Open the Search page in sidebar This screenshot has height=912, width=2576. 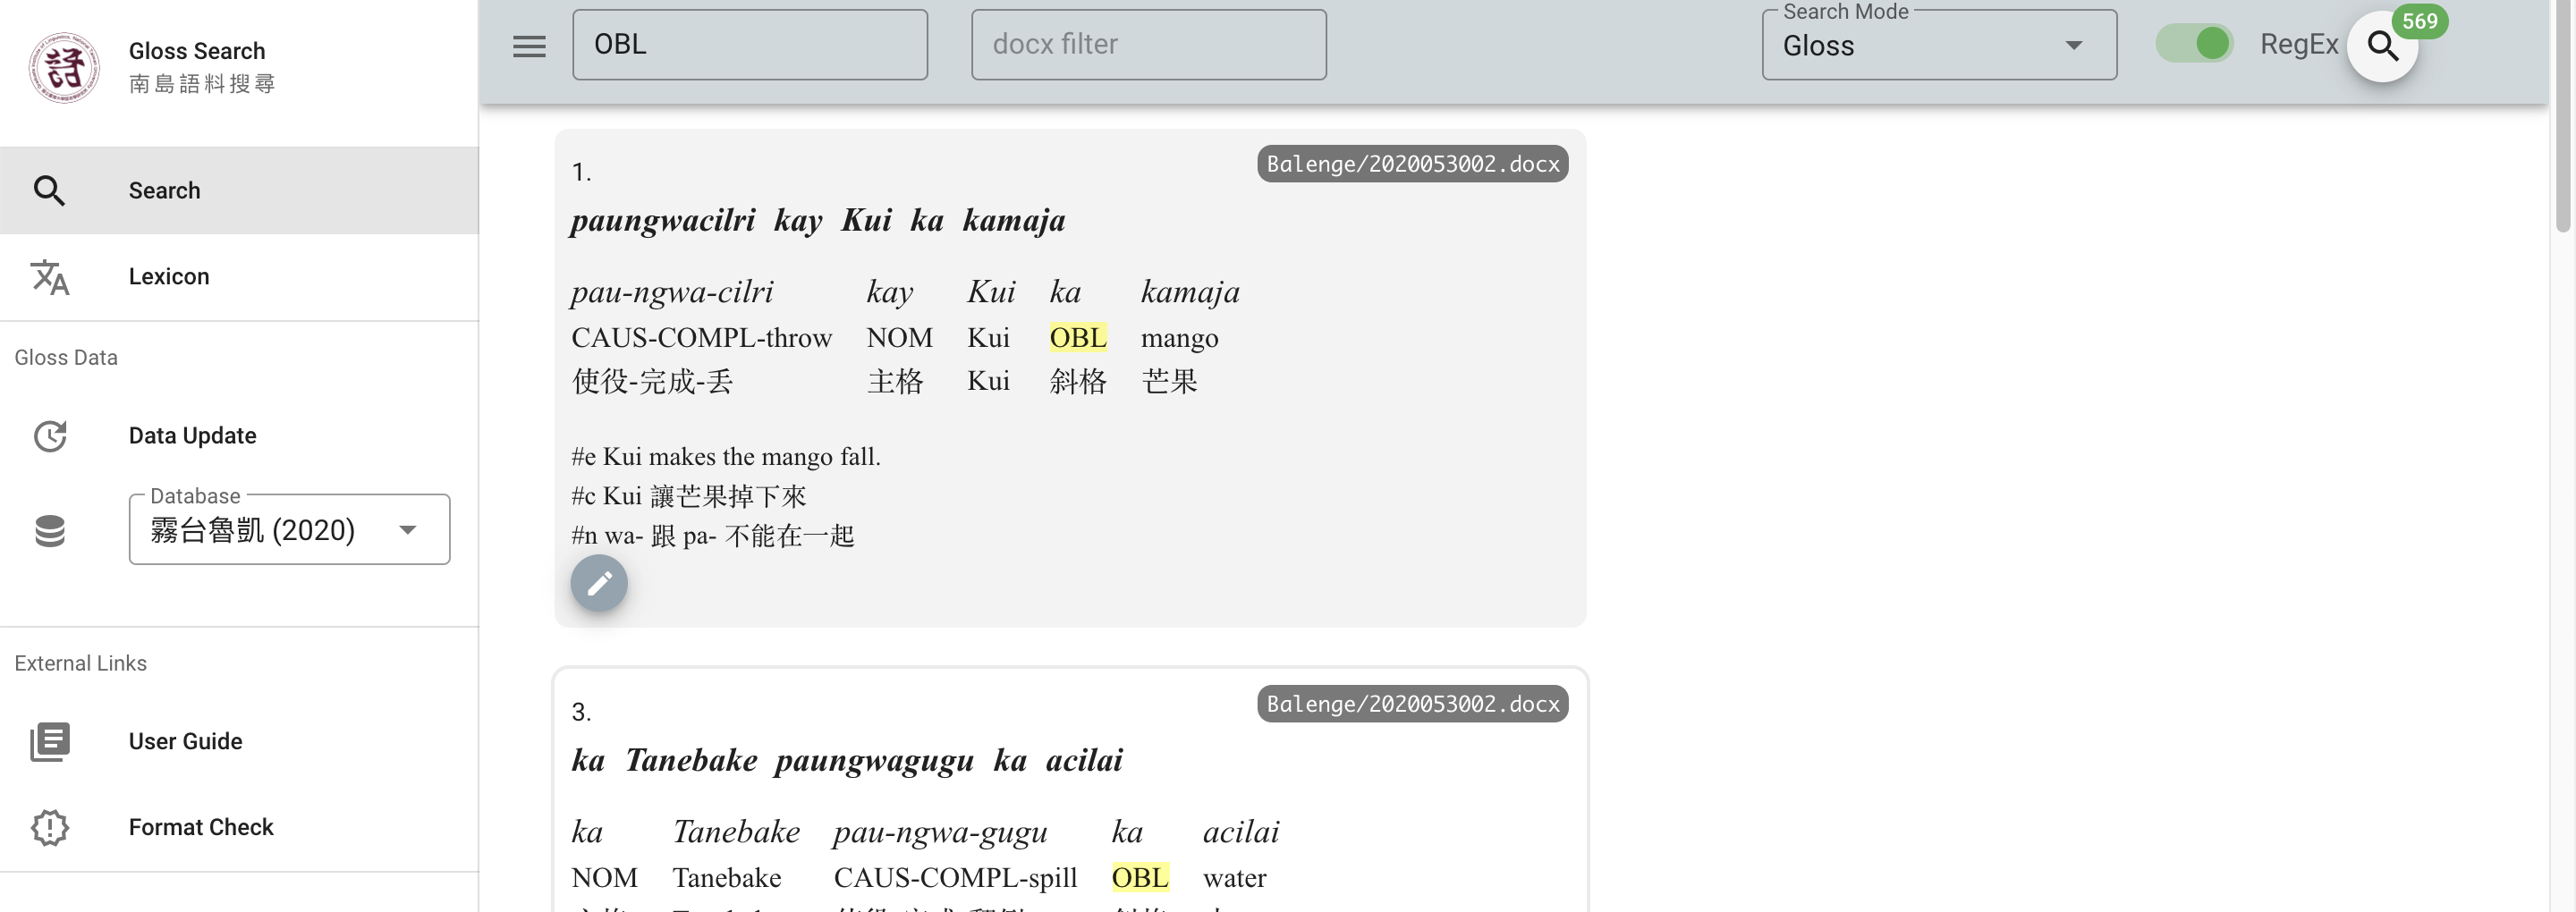coord(239,190)
